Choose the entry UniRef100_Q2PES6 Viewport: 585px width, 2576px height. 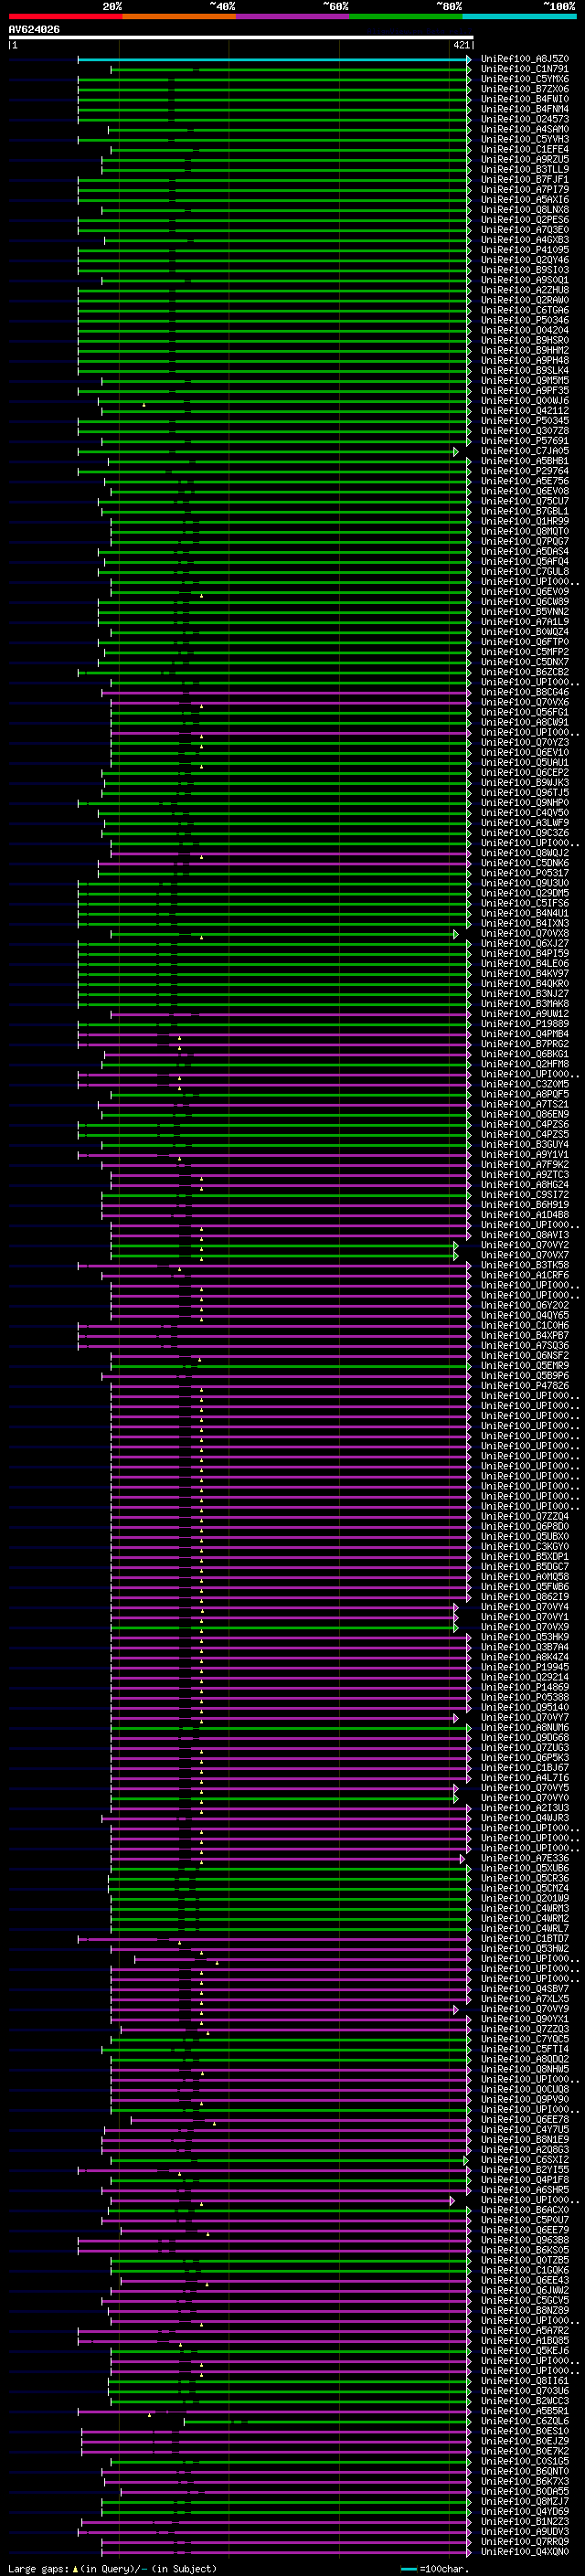pyautogui.click(x=525, y=220)
